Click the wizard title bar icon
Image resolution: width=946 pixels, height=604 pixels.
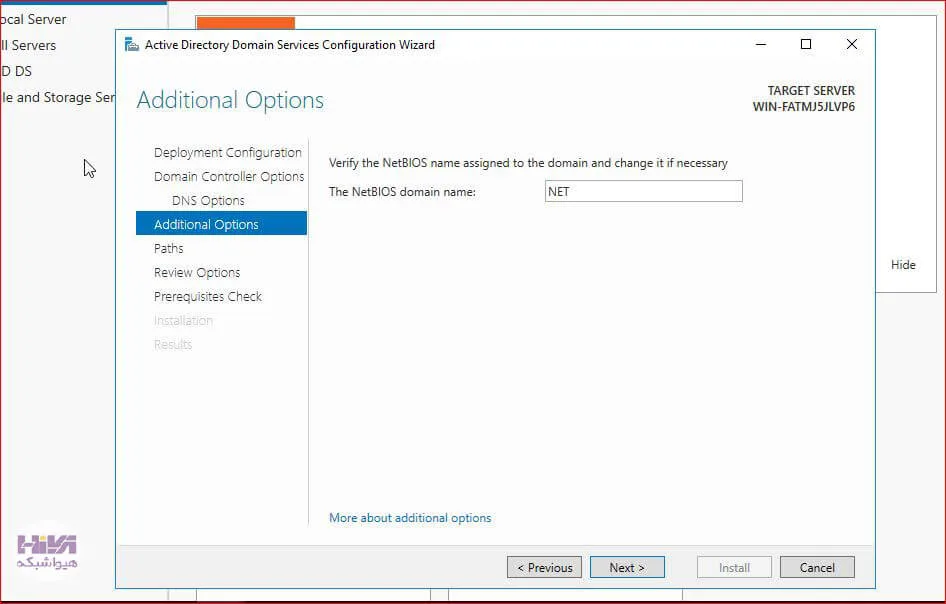coord(132,45)
